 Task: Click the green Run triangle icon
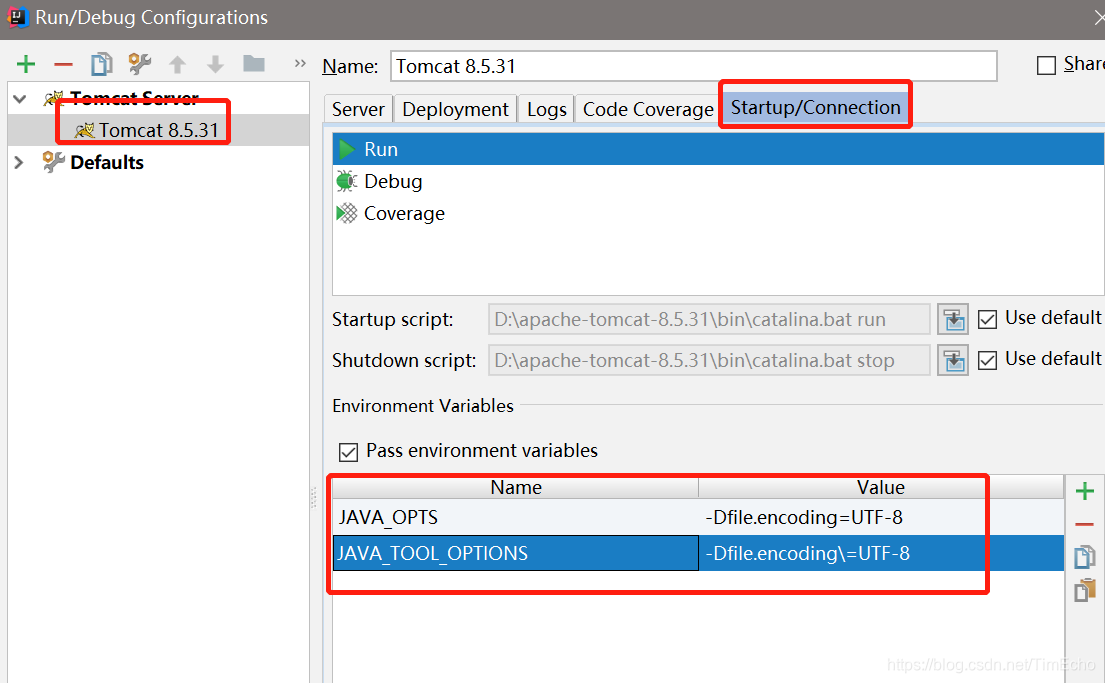tap(347, 149)
